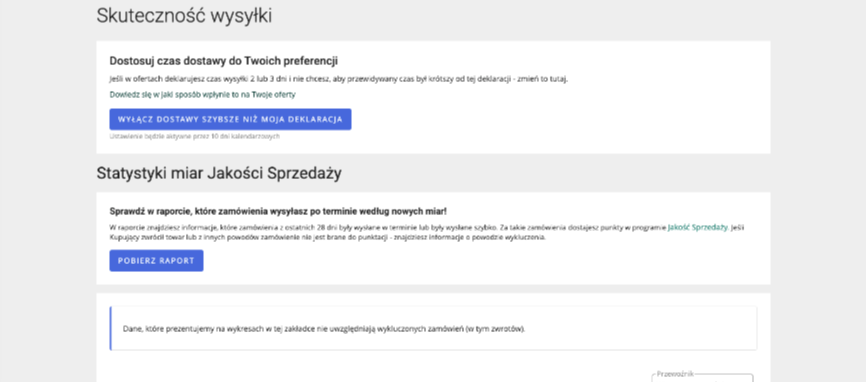Follow the Jakość Sprzedaży link

(698, 227)
